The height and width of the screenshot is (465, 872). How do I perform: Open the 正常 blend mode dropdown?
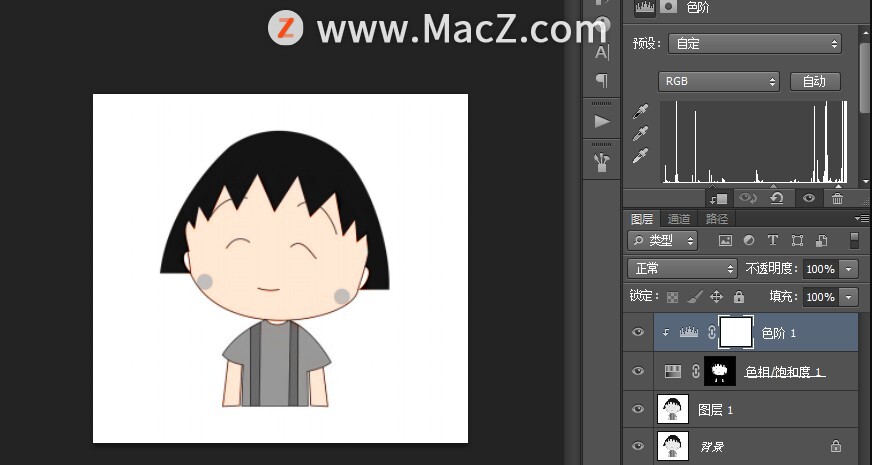click(682, 269)
